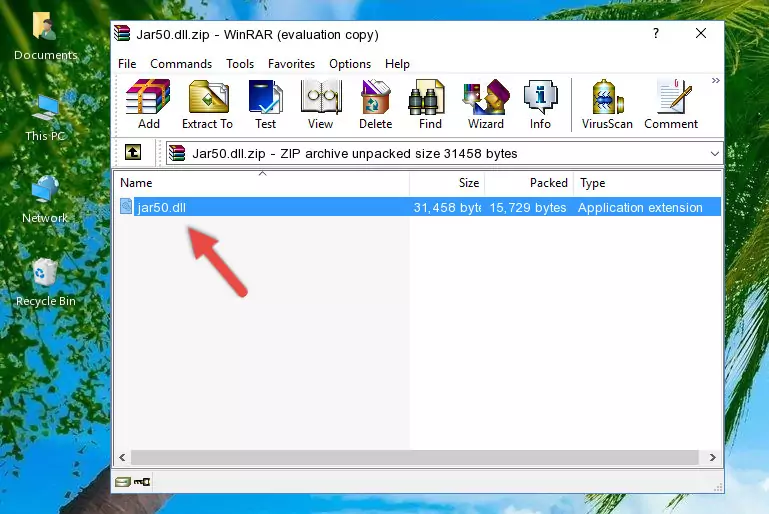Image resolution: width=769 pixels, height=514 pixels.
Task: Click the Delete toolbar icon
Action: click(x=376, y=104)
